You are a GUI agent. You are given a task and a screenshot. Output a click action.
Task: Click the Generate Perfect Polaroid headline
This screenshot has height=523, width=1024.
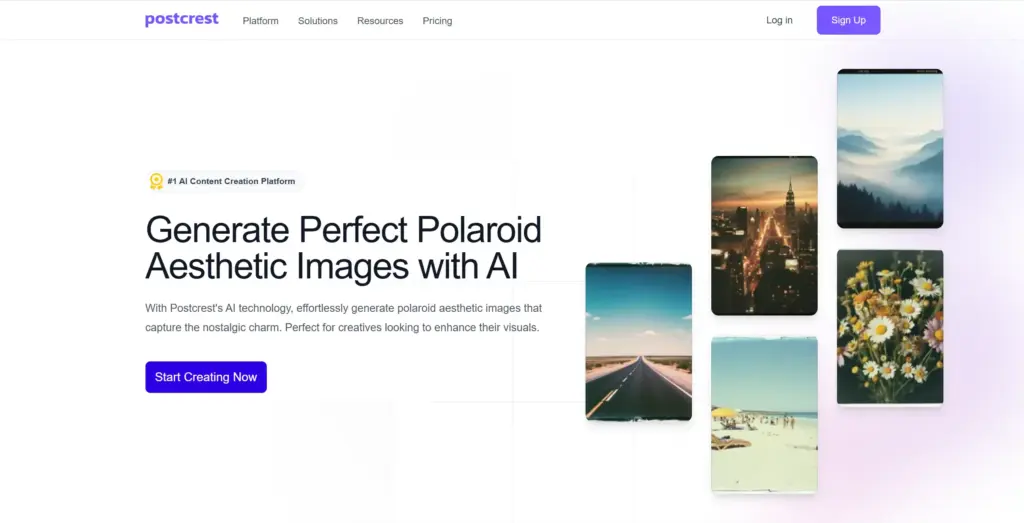[344, 247]
